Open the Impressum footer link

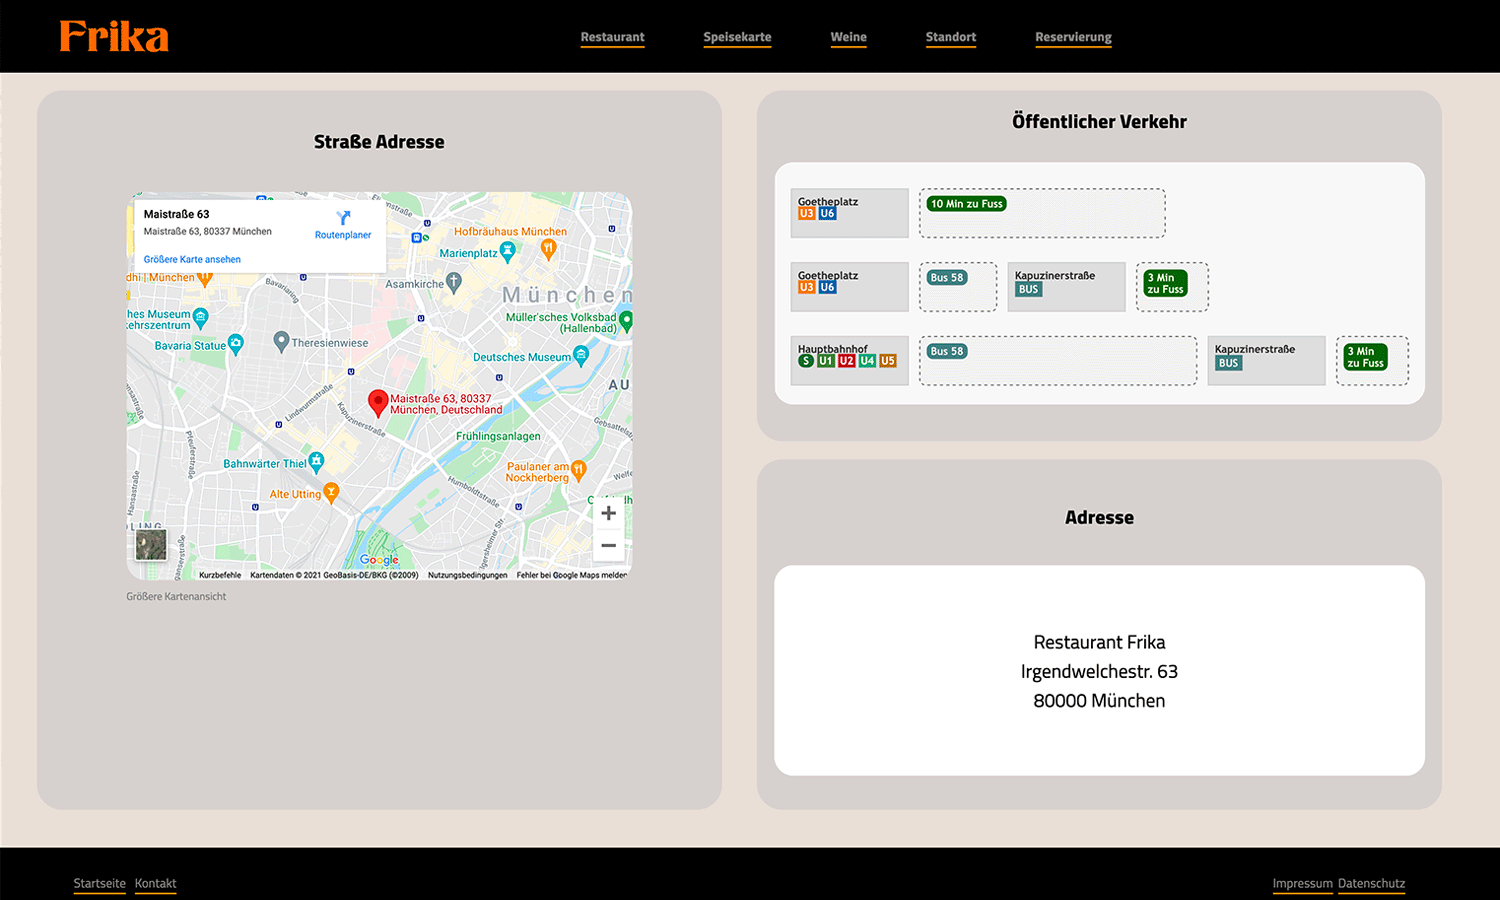(1302, 883)
